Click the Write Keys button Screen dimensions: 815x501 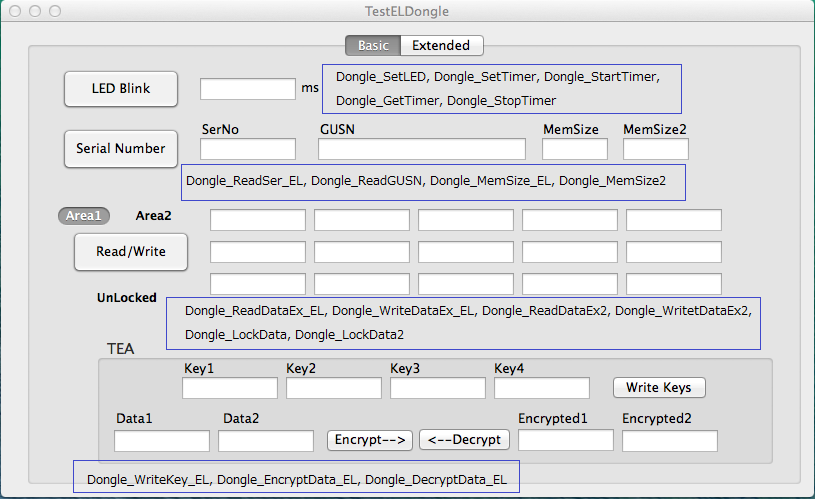(659, 388)
